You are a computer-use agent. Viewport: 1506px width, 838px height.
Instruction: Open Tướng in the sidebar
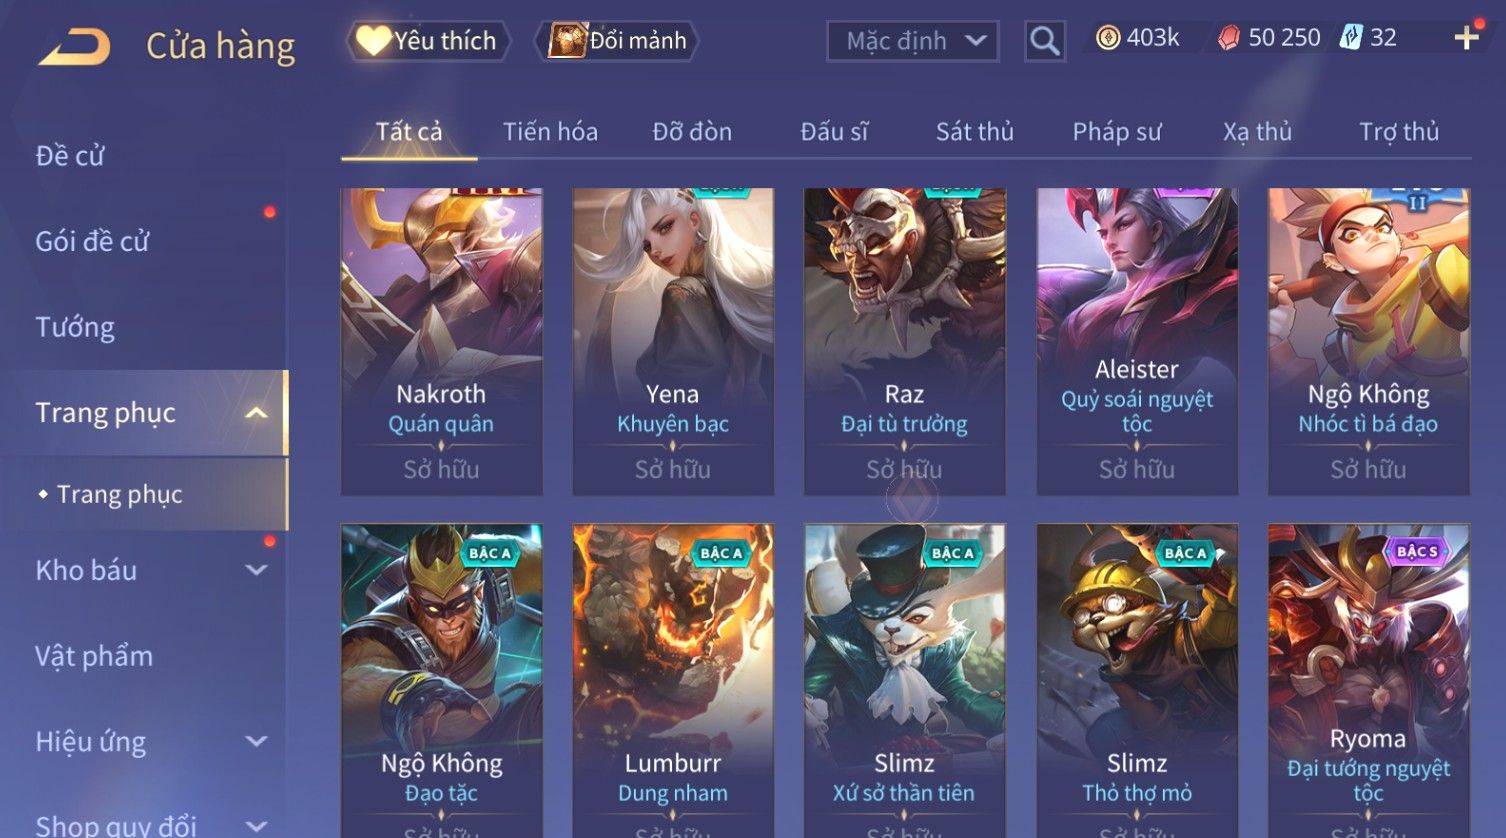pos(75,327)
